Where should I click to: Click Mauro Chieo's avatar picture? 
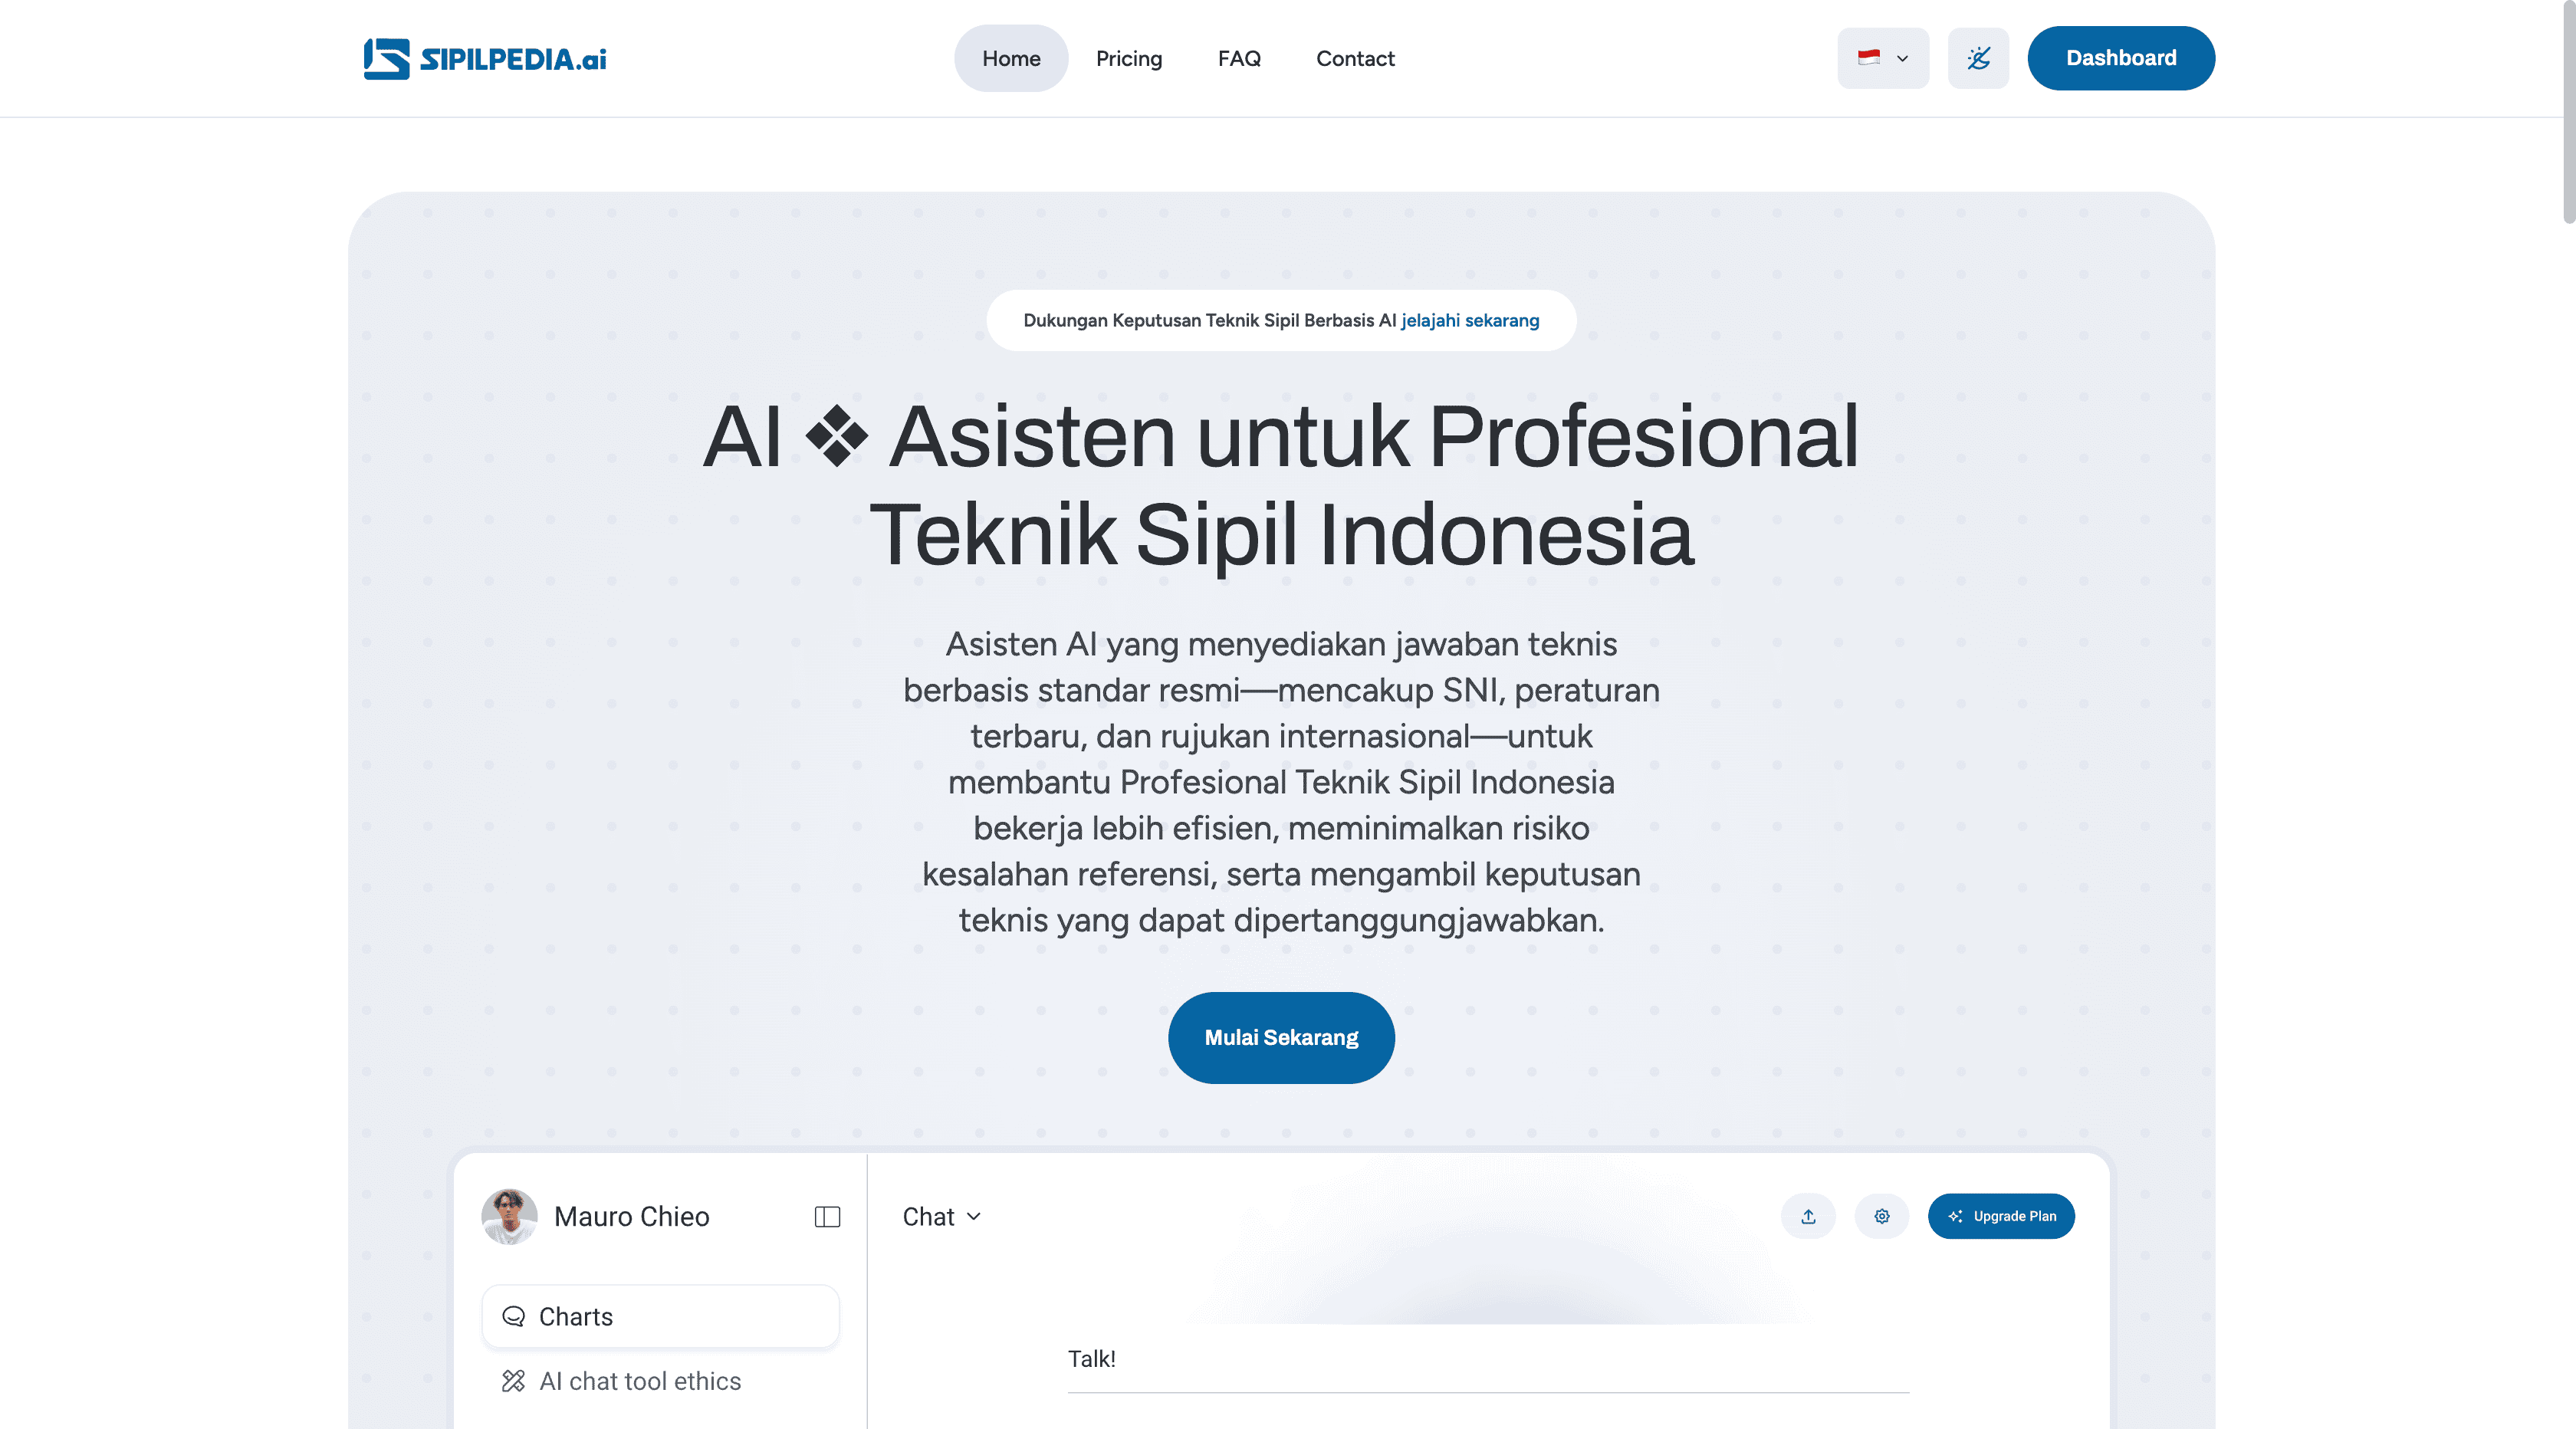[x=509, y=1216]
